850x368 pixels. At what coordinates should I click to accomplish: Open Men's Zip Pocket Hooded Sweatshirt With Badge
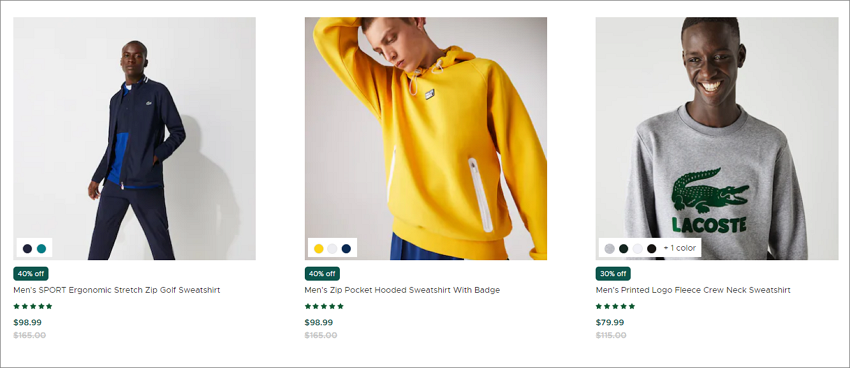402,290
